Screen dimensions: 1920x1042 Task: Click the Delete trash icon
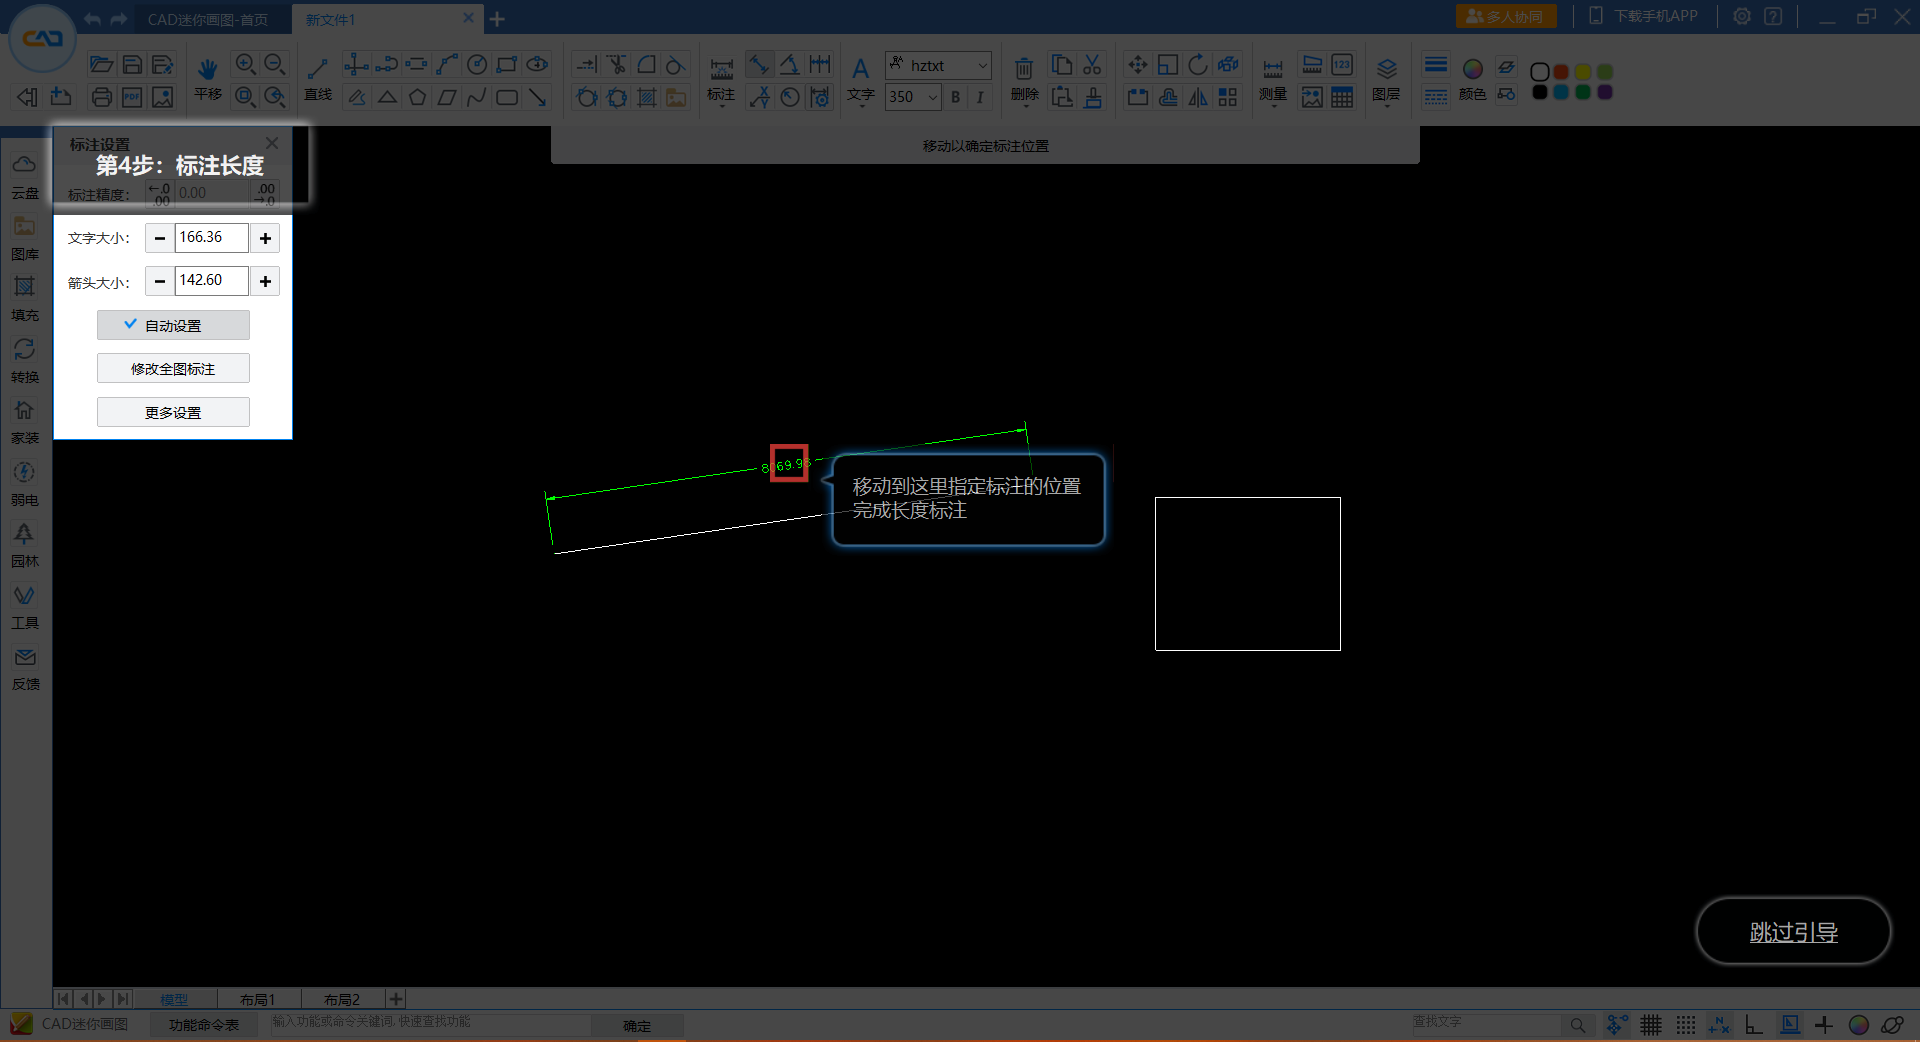[1024, 68]
